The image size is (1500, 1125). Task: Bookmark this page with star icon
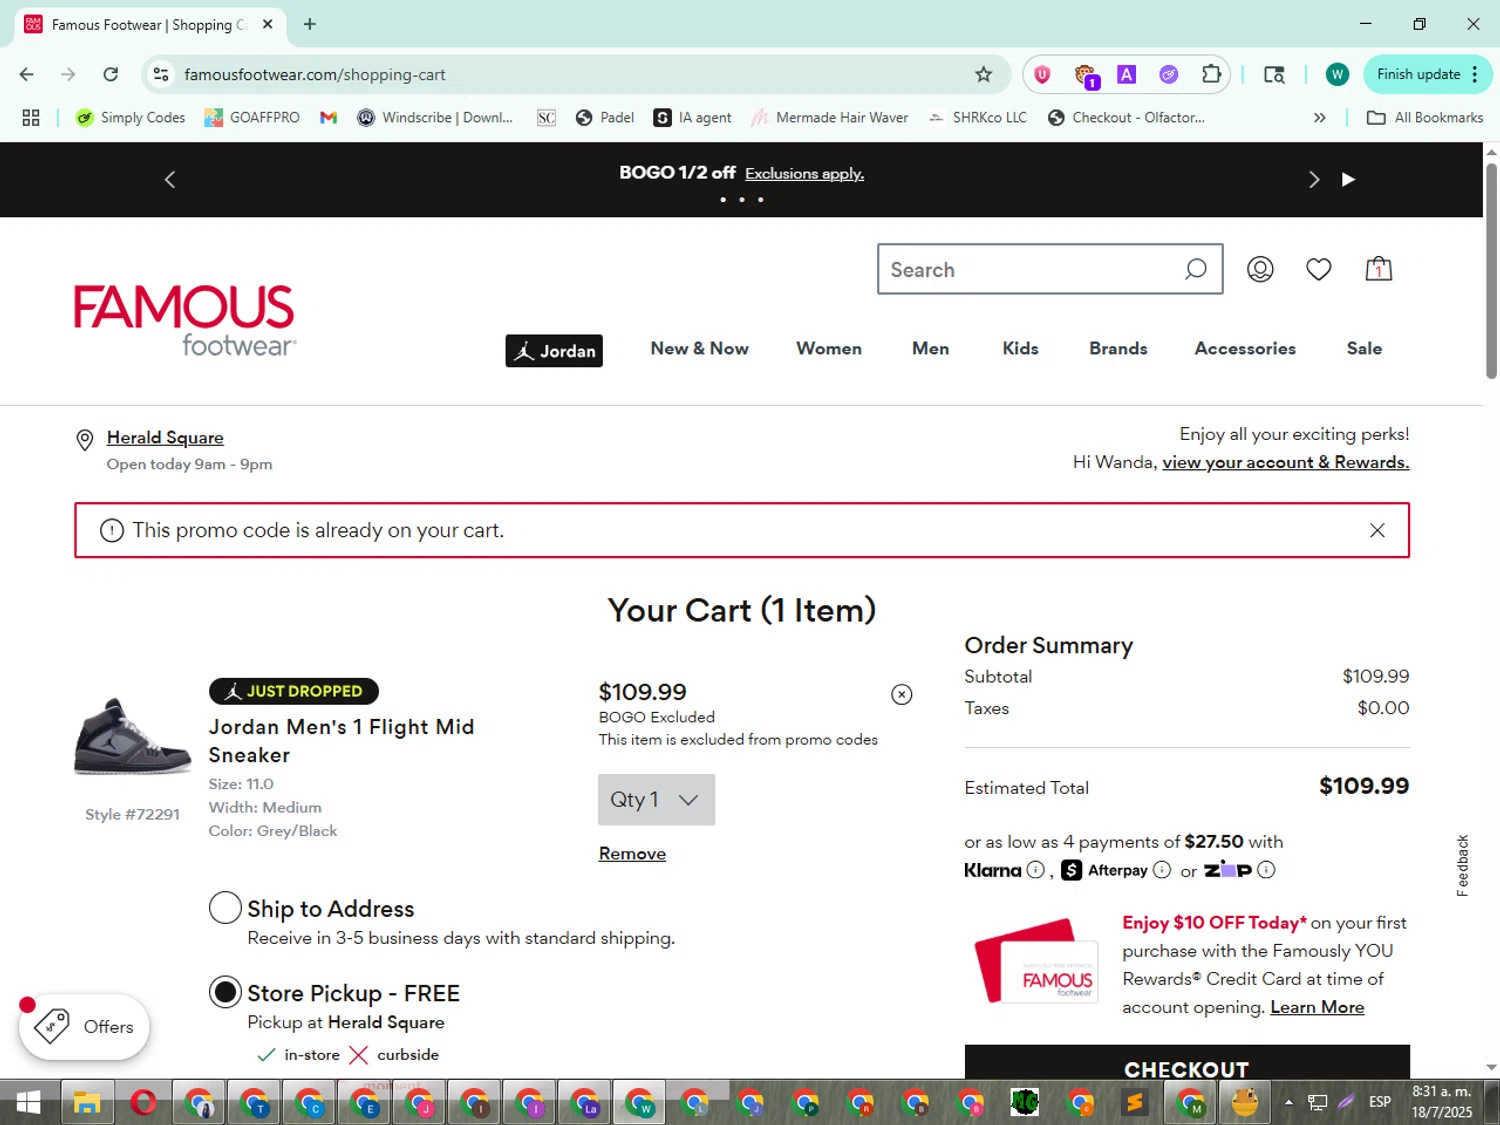tap(984, 74)
